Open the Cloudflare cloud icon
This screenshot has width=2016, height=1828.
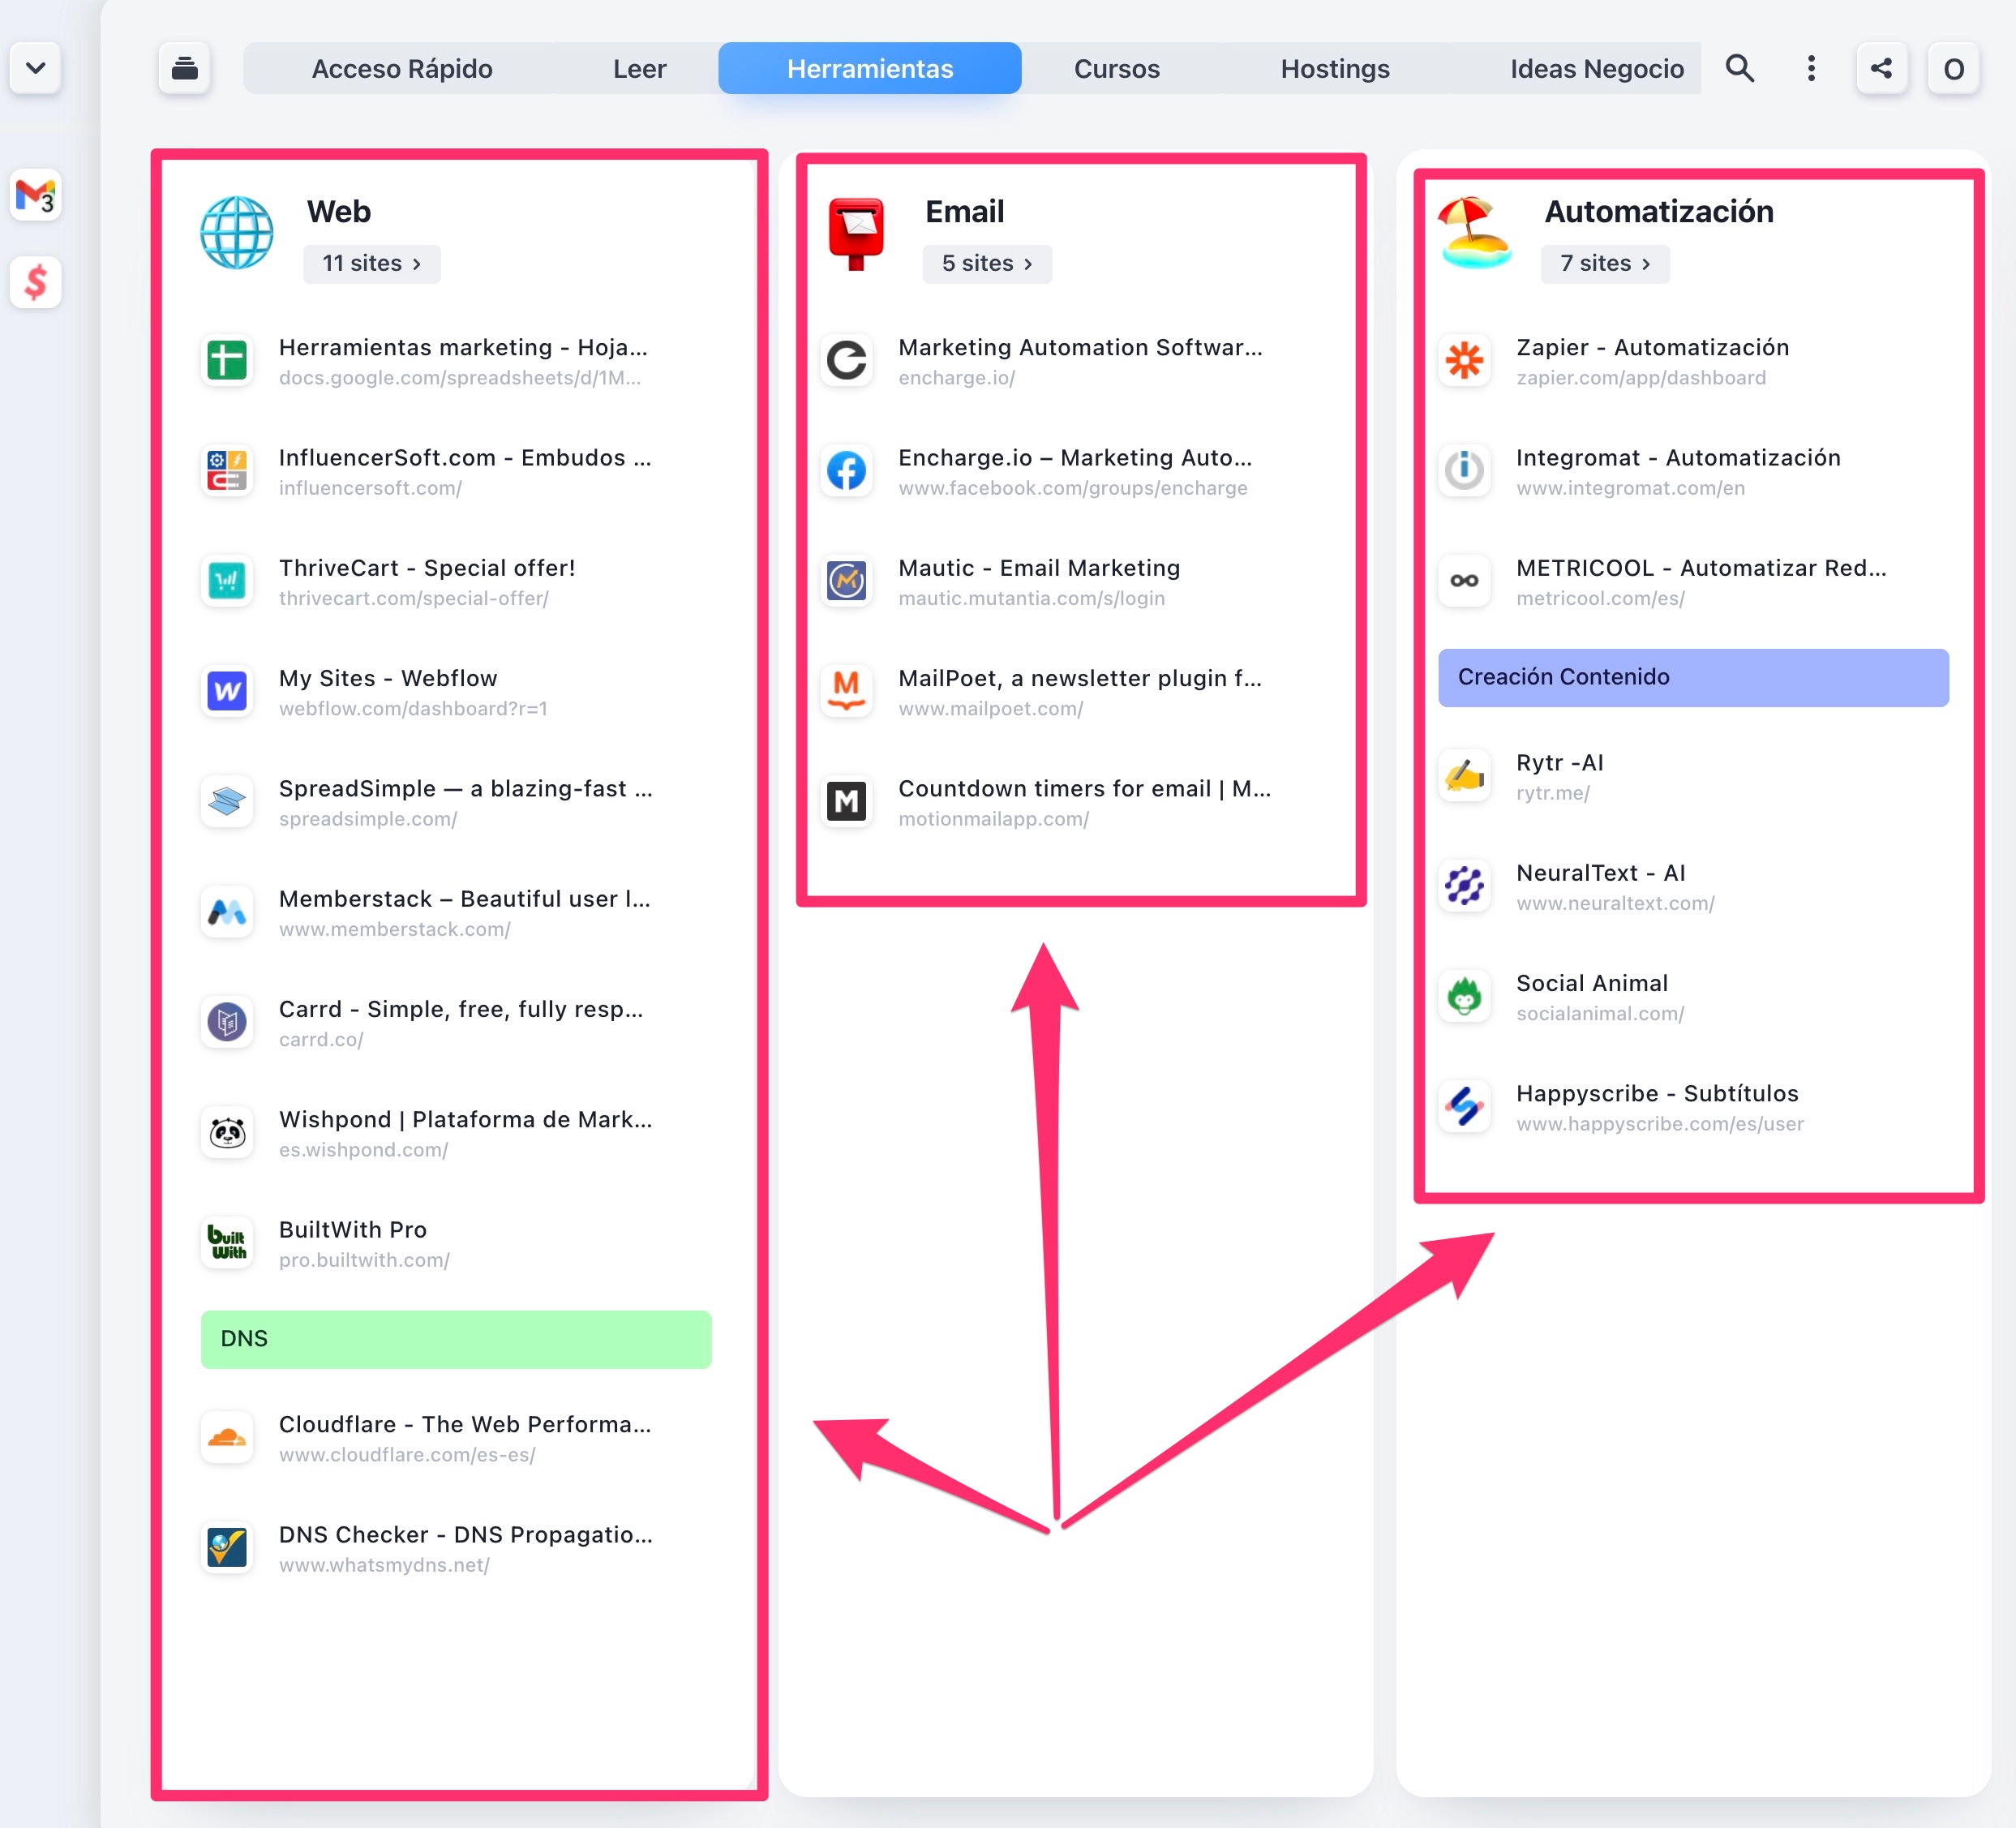[227, 1437]
